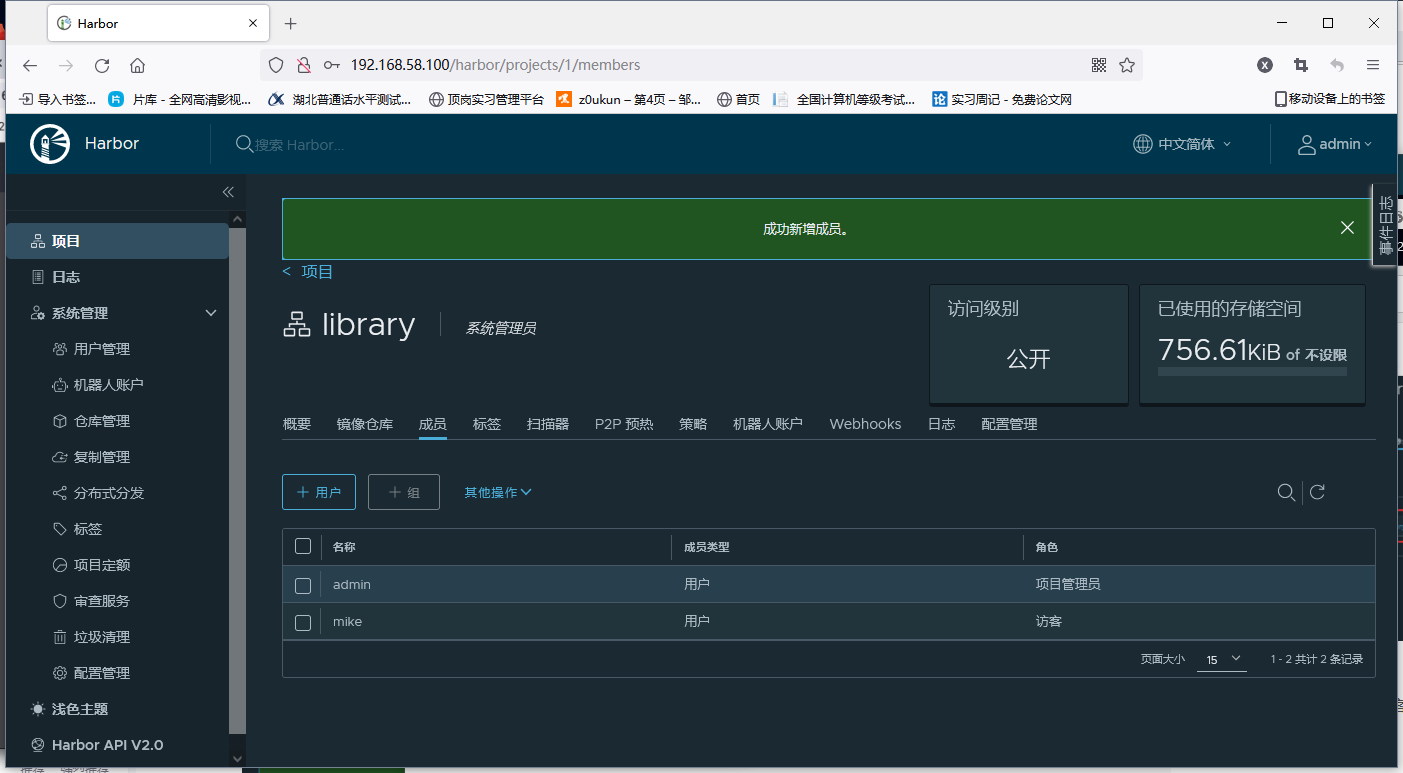Bookmark this page with star icon
The width and height of the screenshot is (1403, 773).
[x=1127, y=65]
